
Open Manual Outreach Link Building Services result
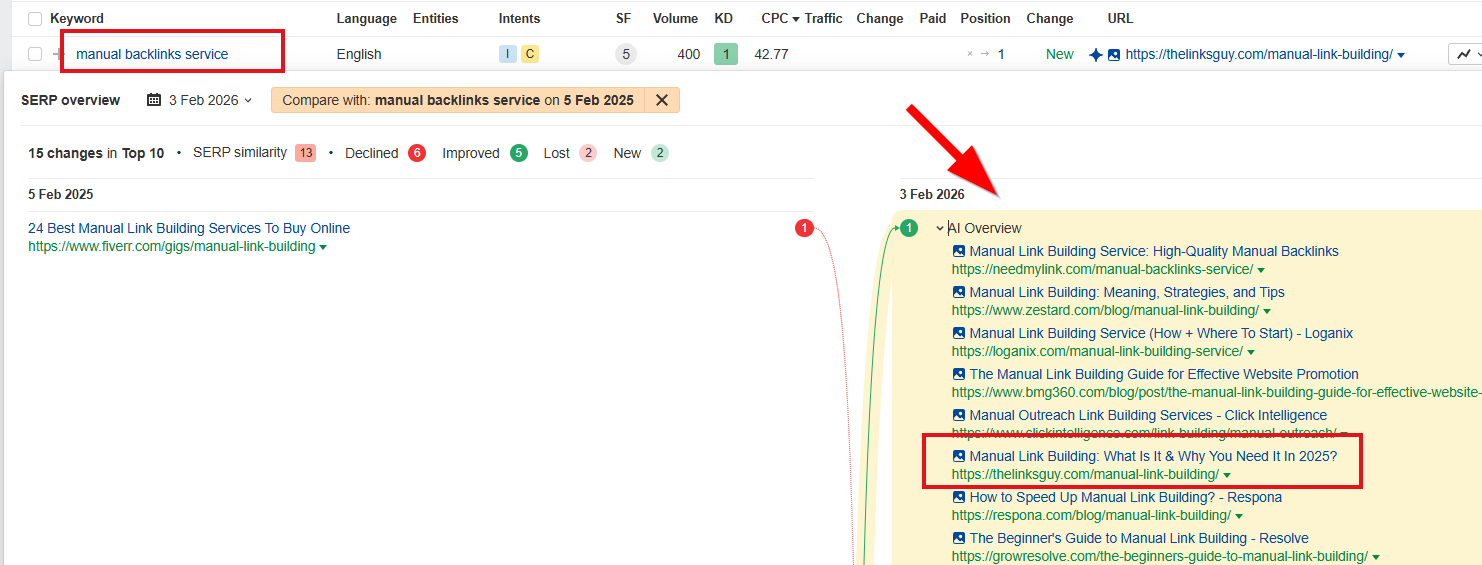tap(1148, 415)
